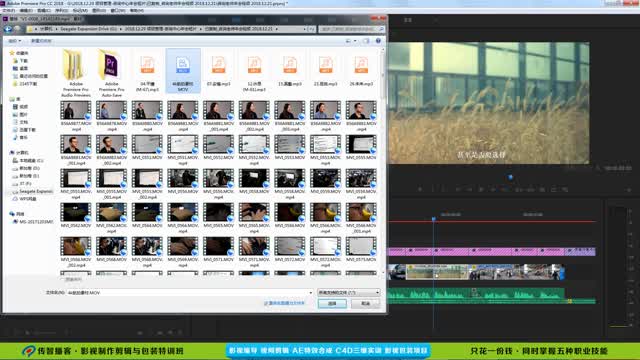Click the Open button in import dialog

tap(332, 304)
